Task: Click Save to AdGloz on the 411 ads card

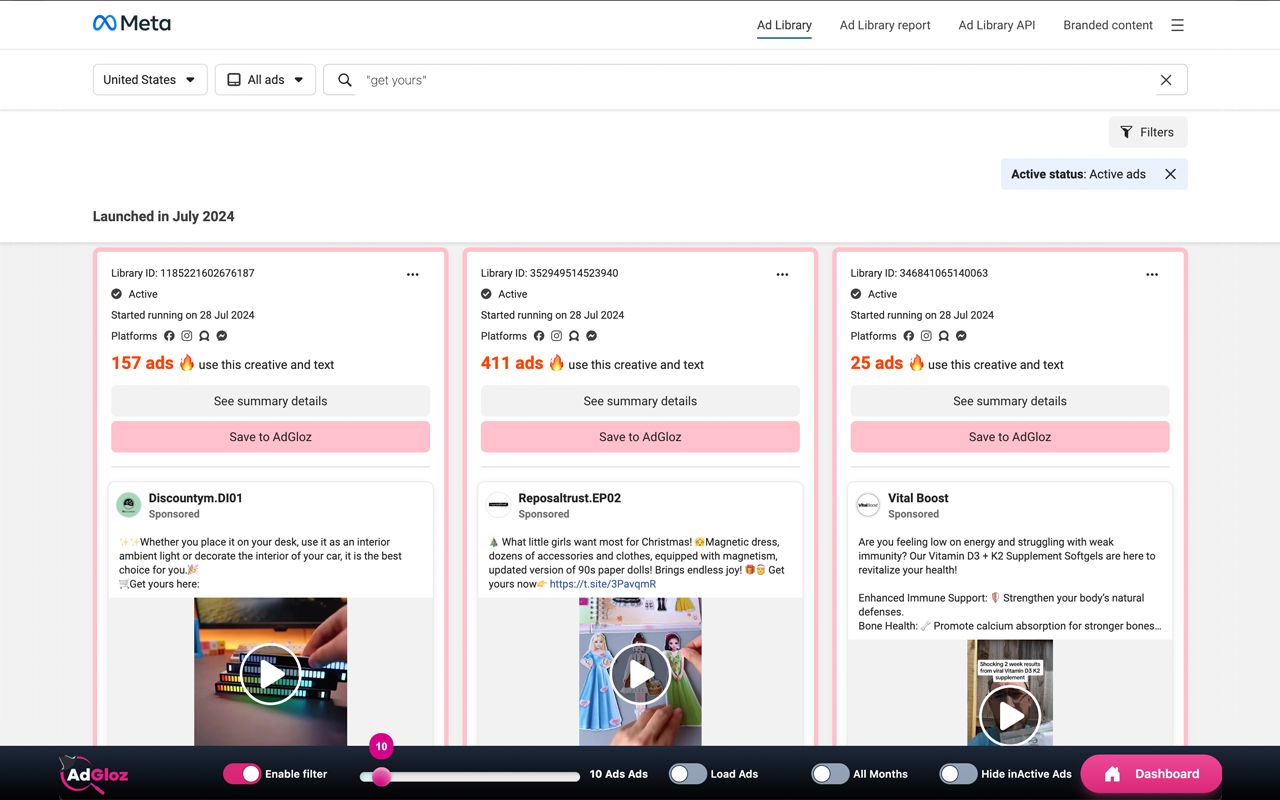Action: 640,436
